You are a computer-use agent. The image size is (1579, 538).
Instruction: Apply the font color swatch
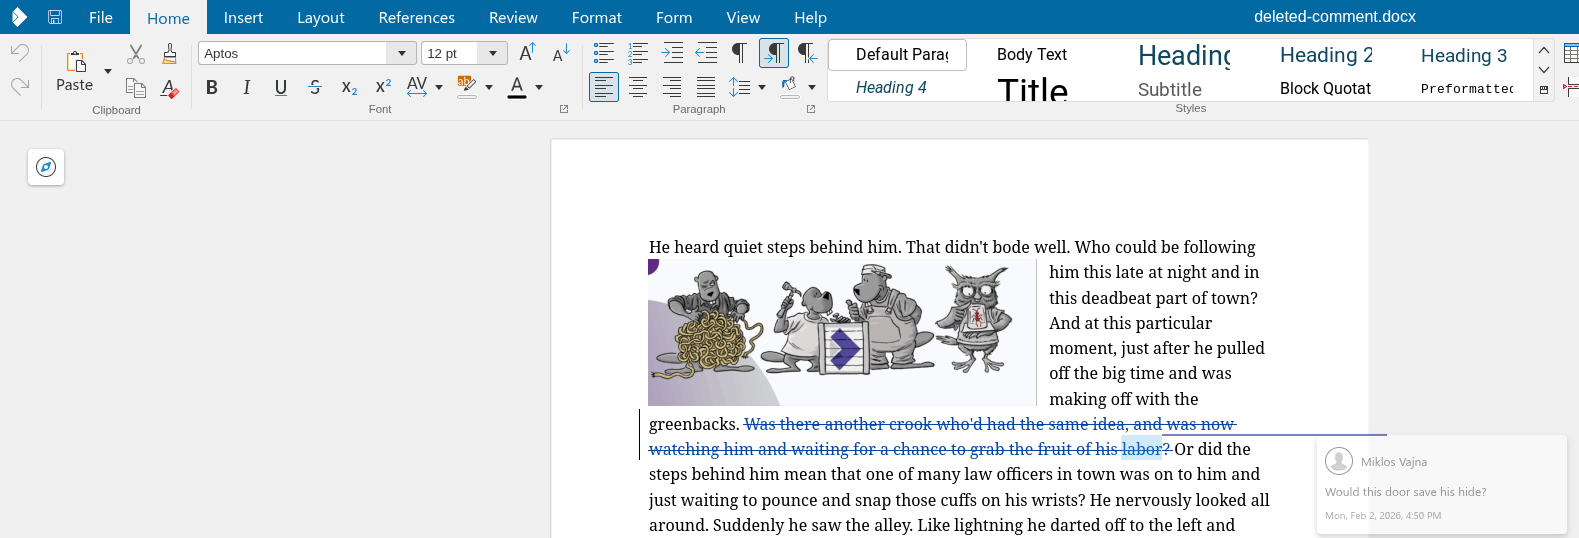[x=517, y=87]
